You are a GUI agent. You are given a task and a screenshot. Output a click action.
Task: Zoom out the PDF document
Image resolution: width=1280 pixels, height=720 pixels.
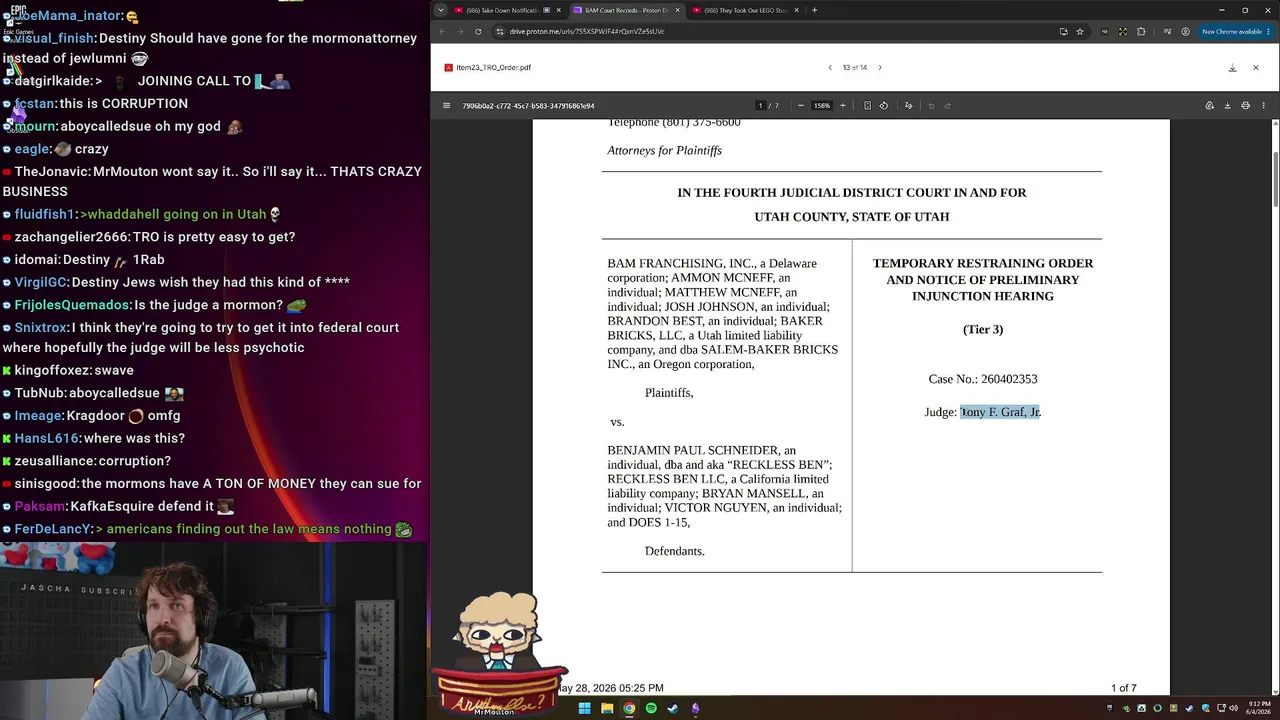(800, 105)
